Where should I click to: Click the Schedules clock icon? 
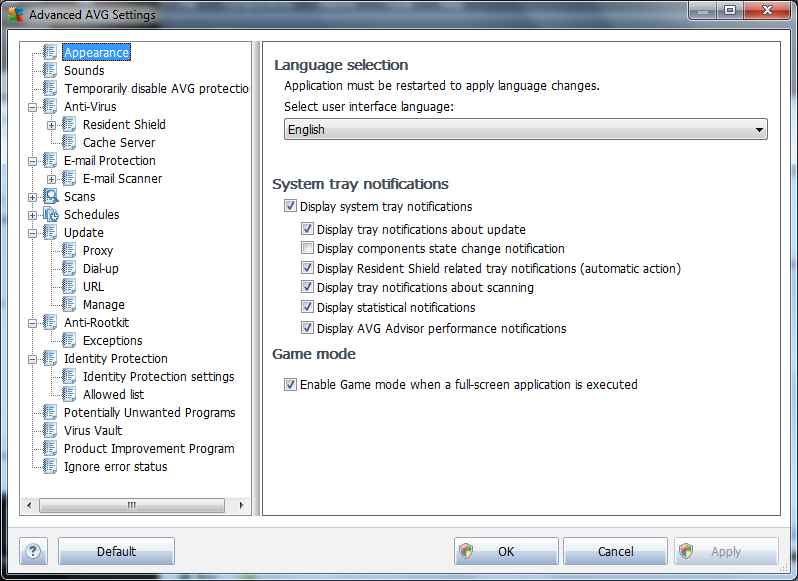(50, 214)
